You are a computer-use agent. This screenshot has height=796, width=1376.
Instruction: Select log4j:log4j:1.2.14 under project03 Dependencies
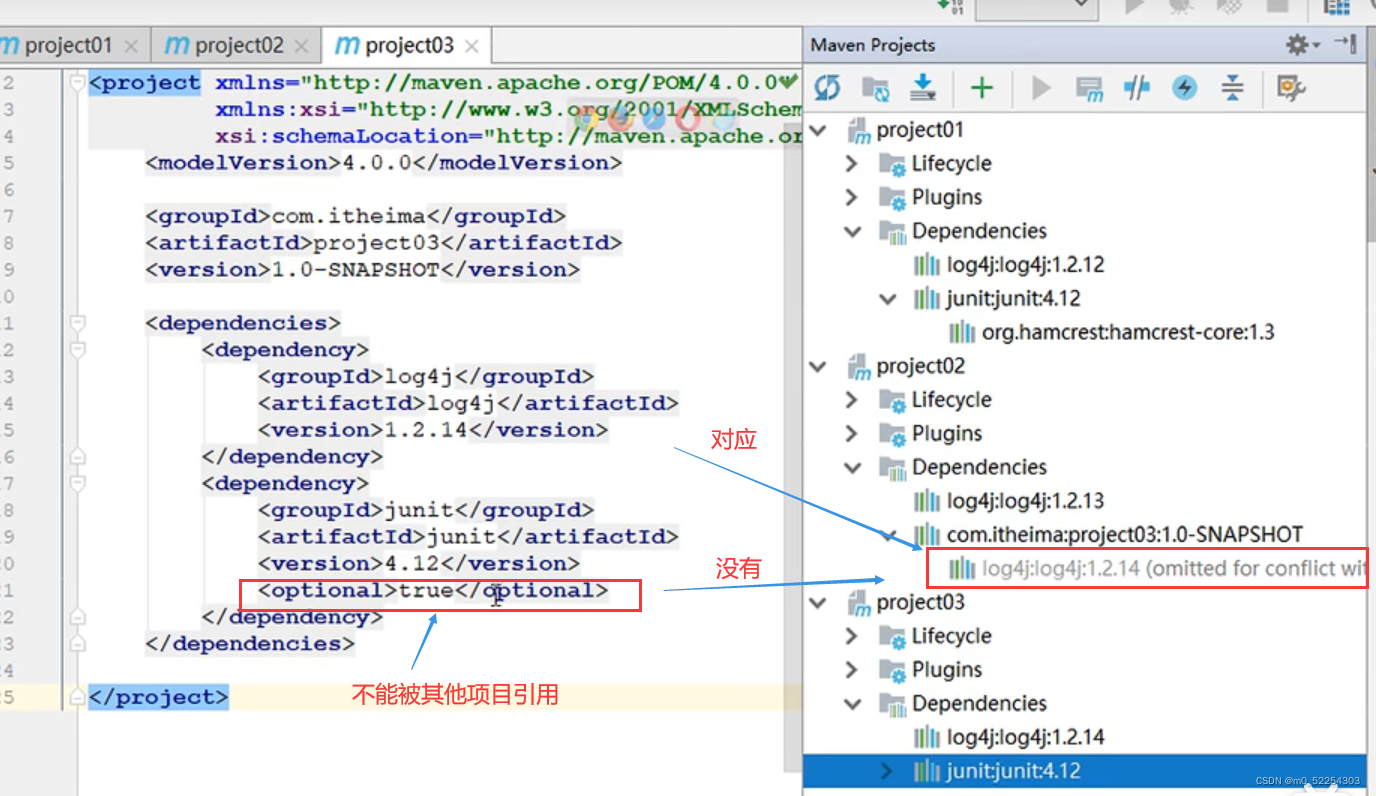click(x=1025, y=738)
